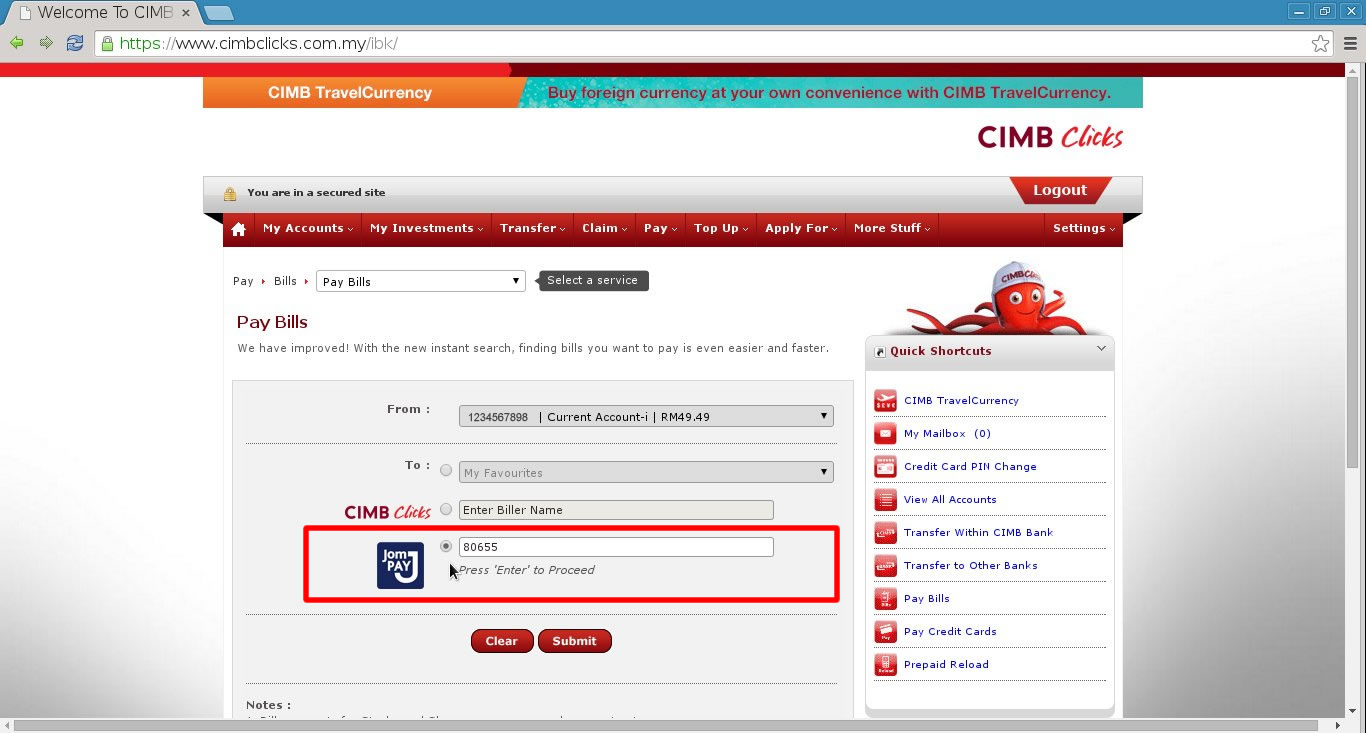Click the CIMB Clicks logo beside biller field

point(388,512)
